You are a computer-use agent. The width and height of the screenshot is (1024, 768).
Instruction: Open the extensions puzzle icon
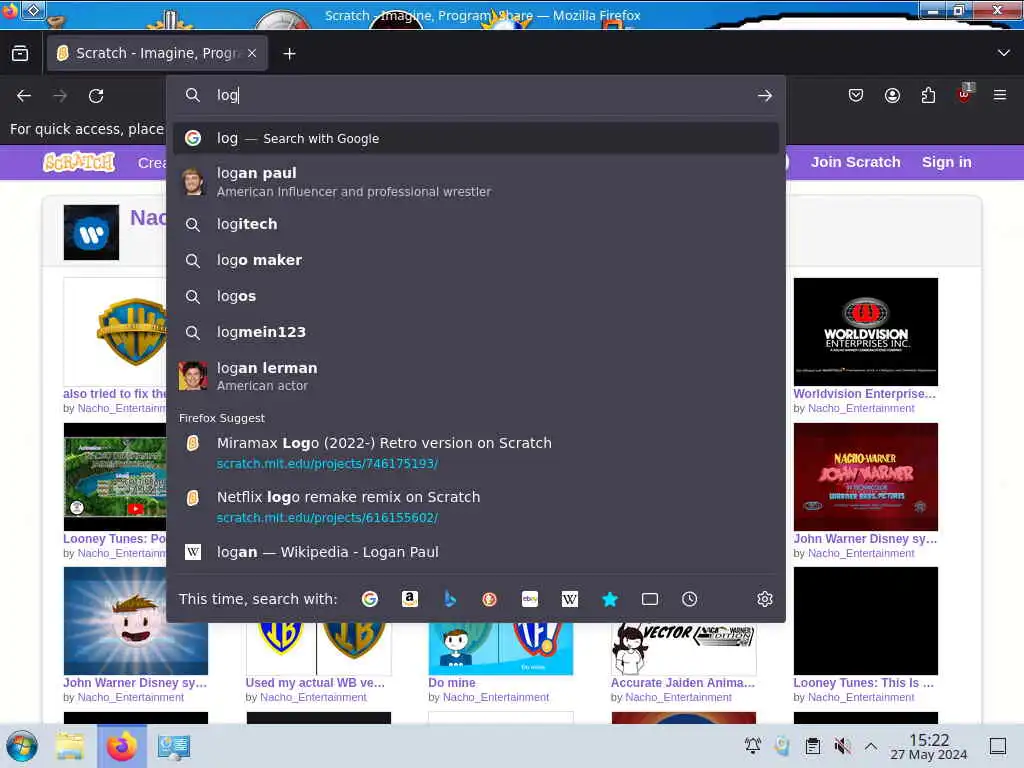click(928, 95)
